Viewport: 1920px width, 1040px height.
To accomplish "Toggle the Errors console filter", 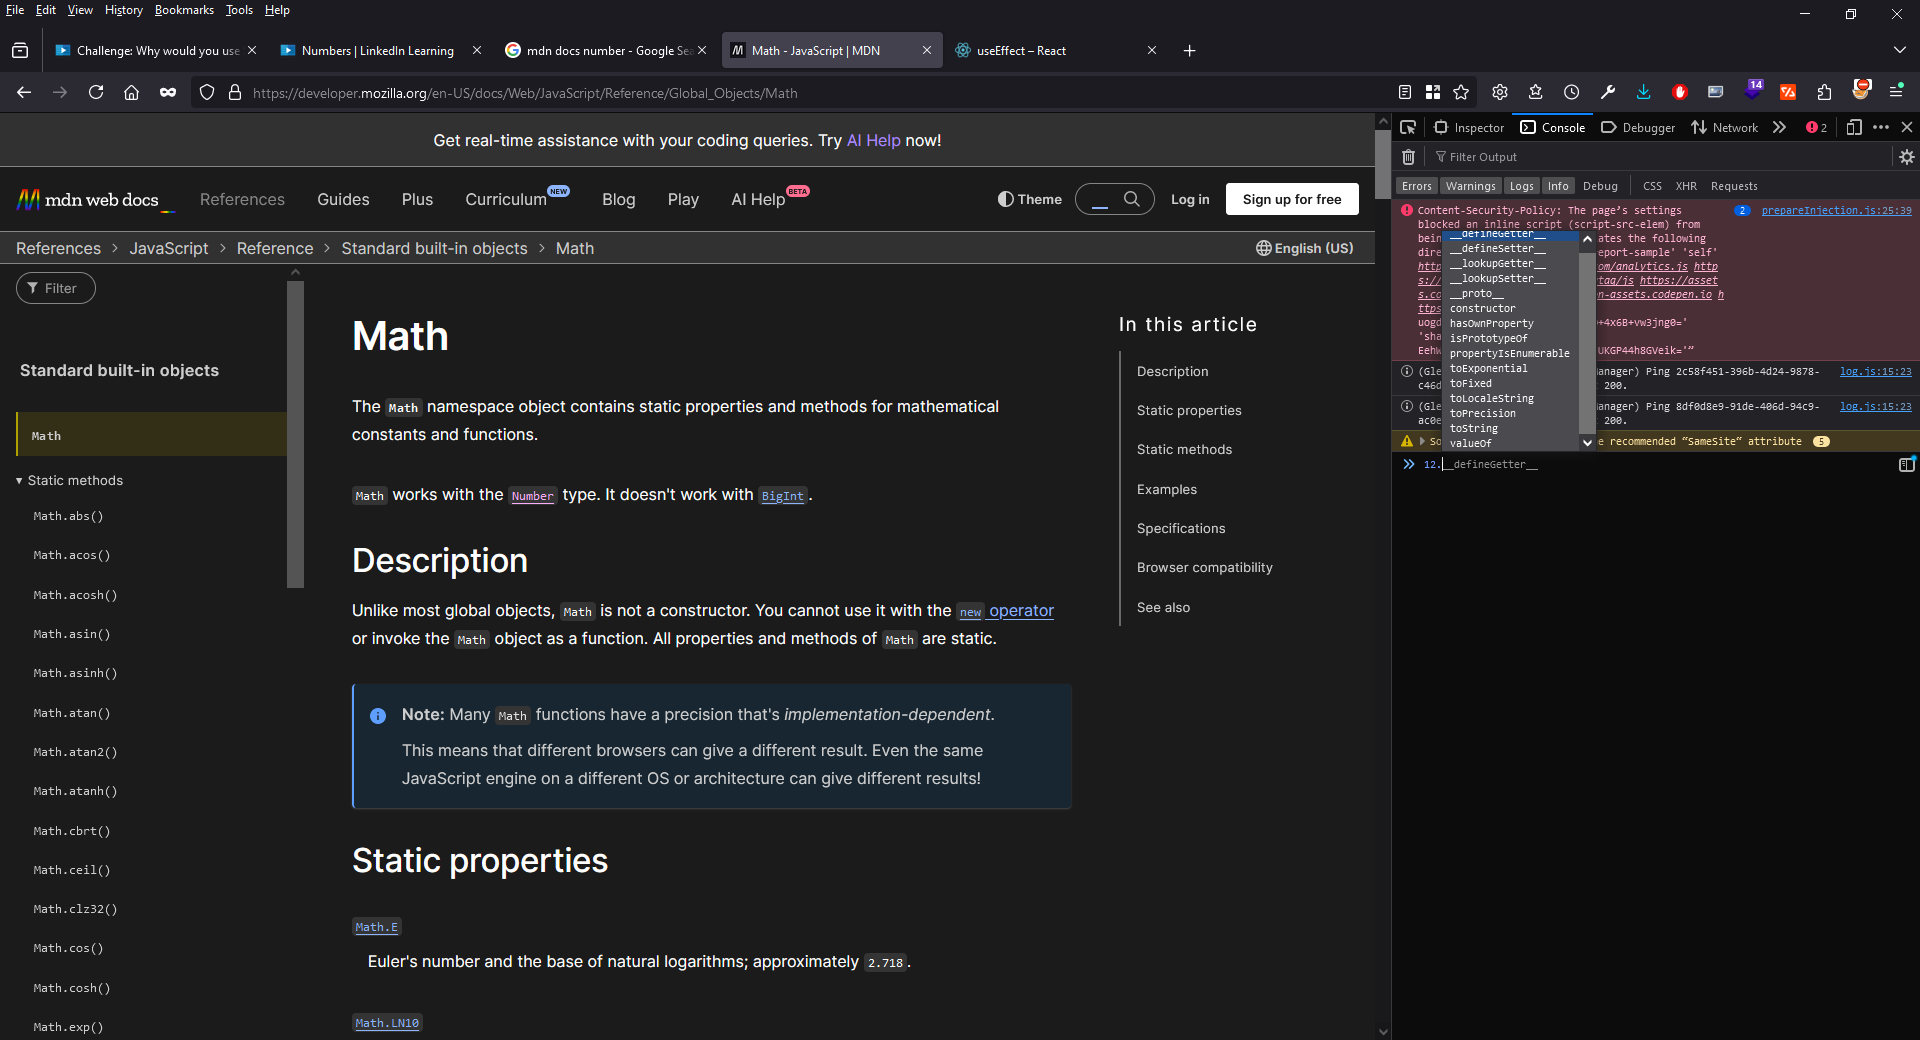I will 1416,186.
